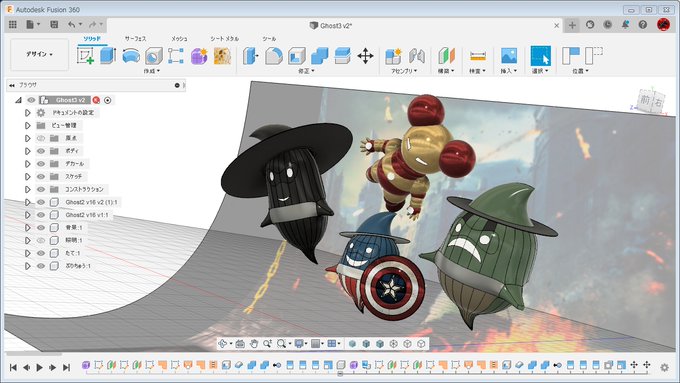680x383 pixels.
Task: Close the Ghost3 v2* document tab
Action: coord(556,26)
